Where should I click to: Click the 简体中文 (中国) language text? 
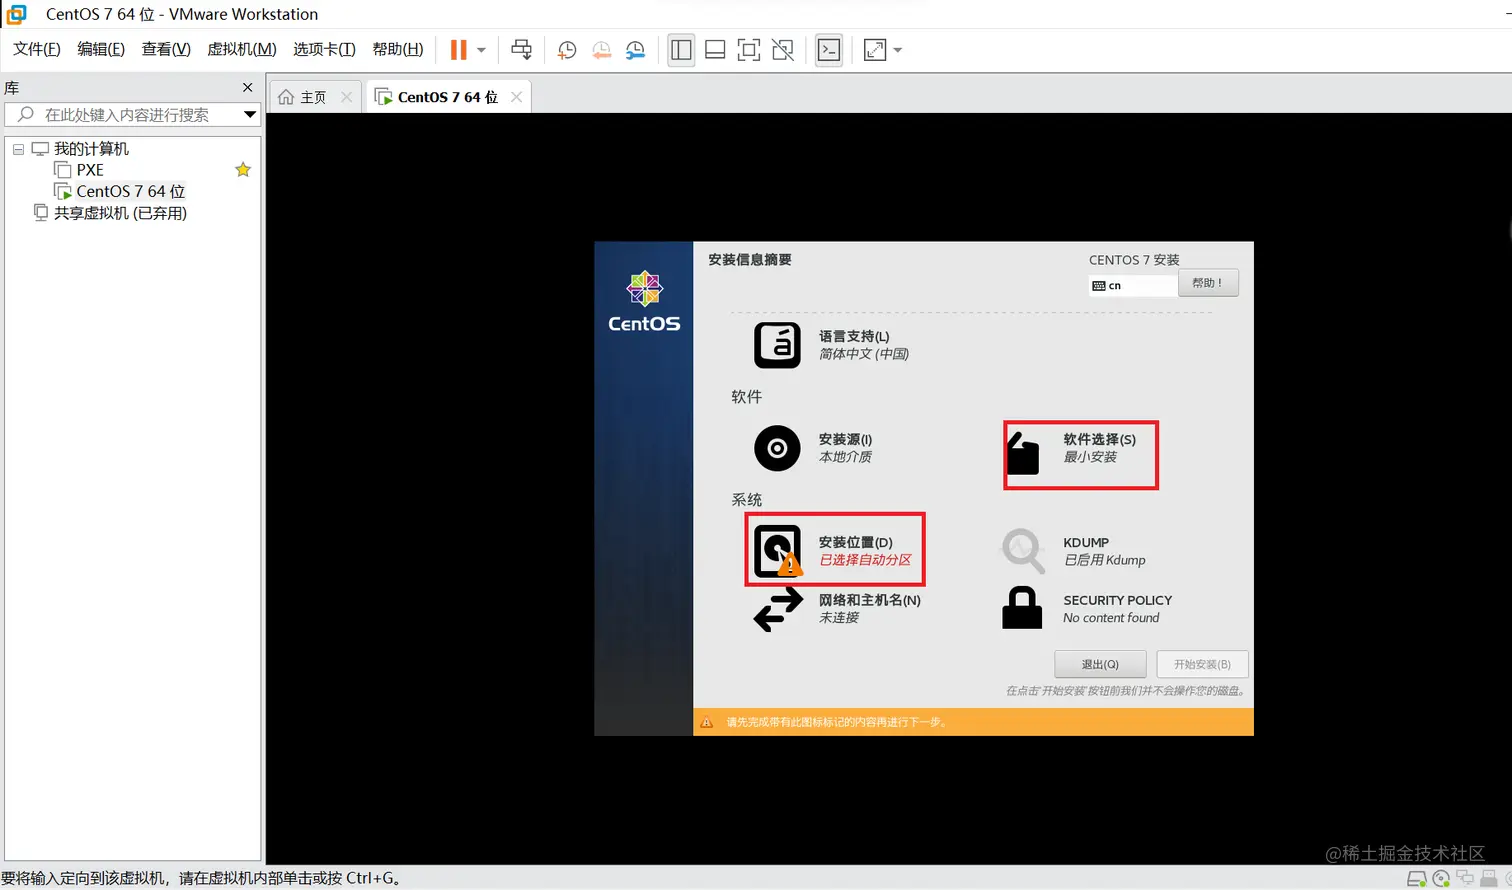(864, 354)
